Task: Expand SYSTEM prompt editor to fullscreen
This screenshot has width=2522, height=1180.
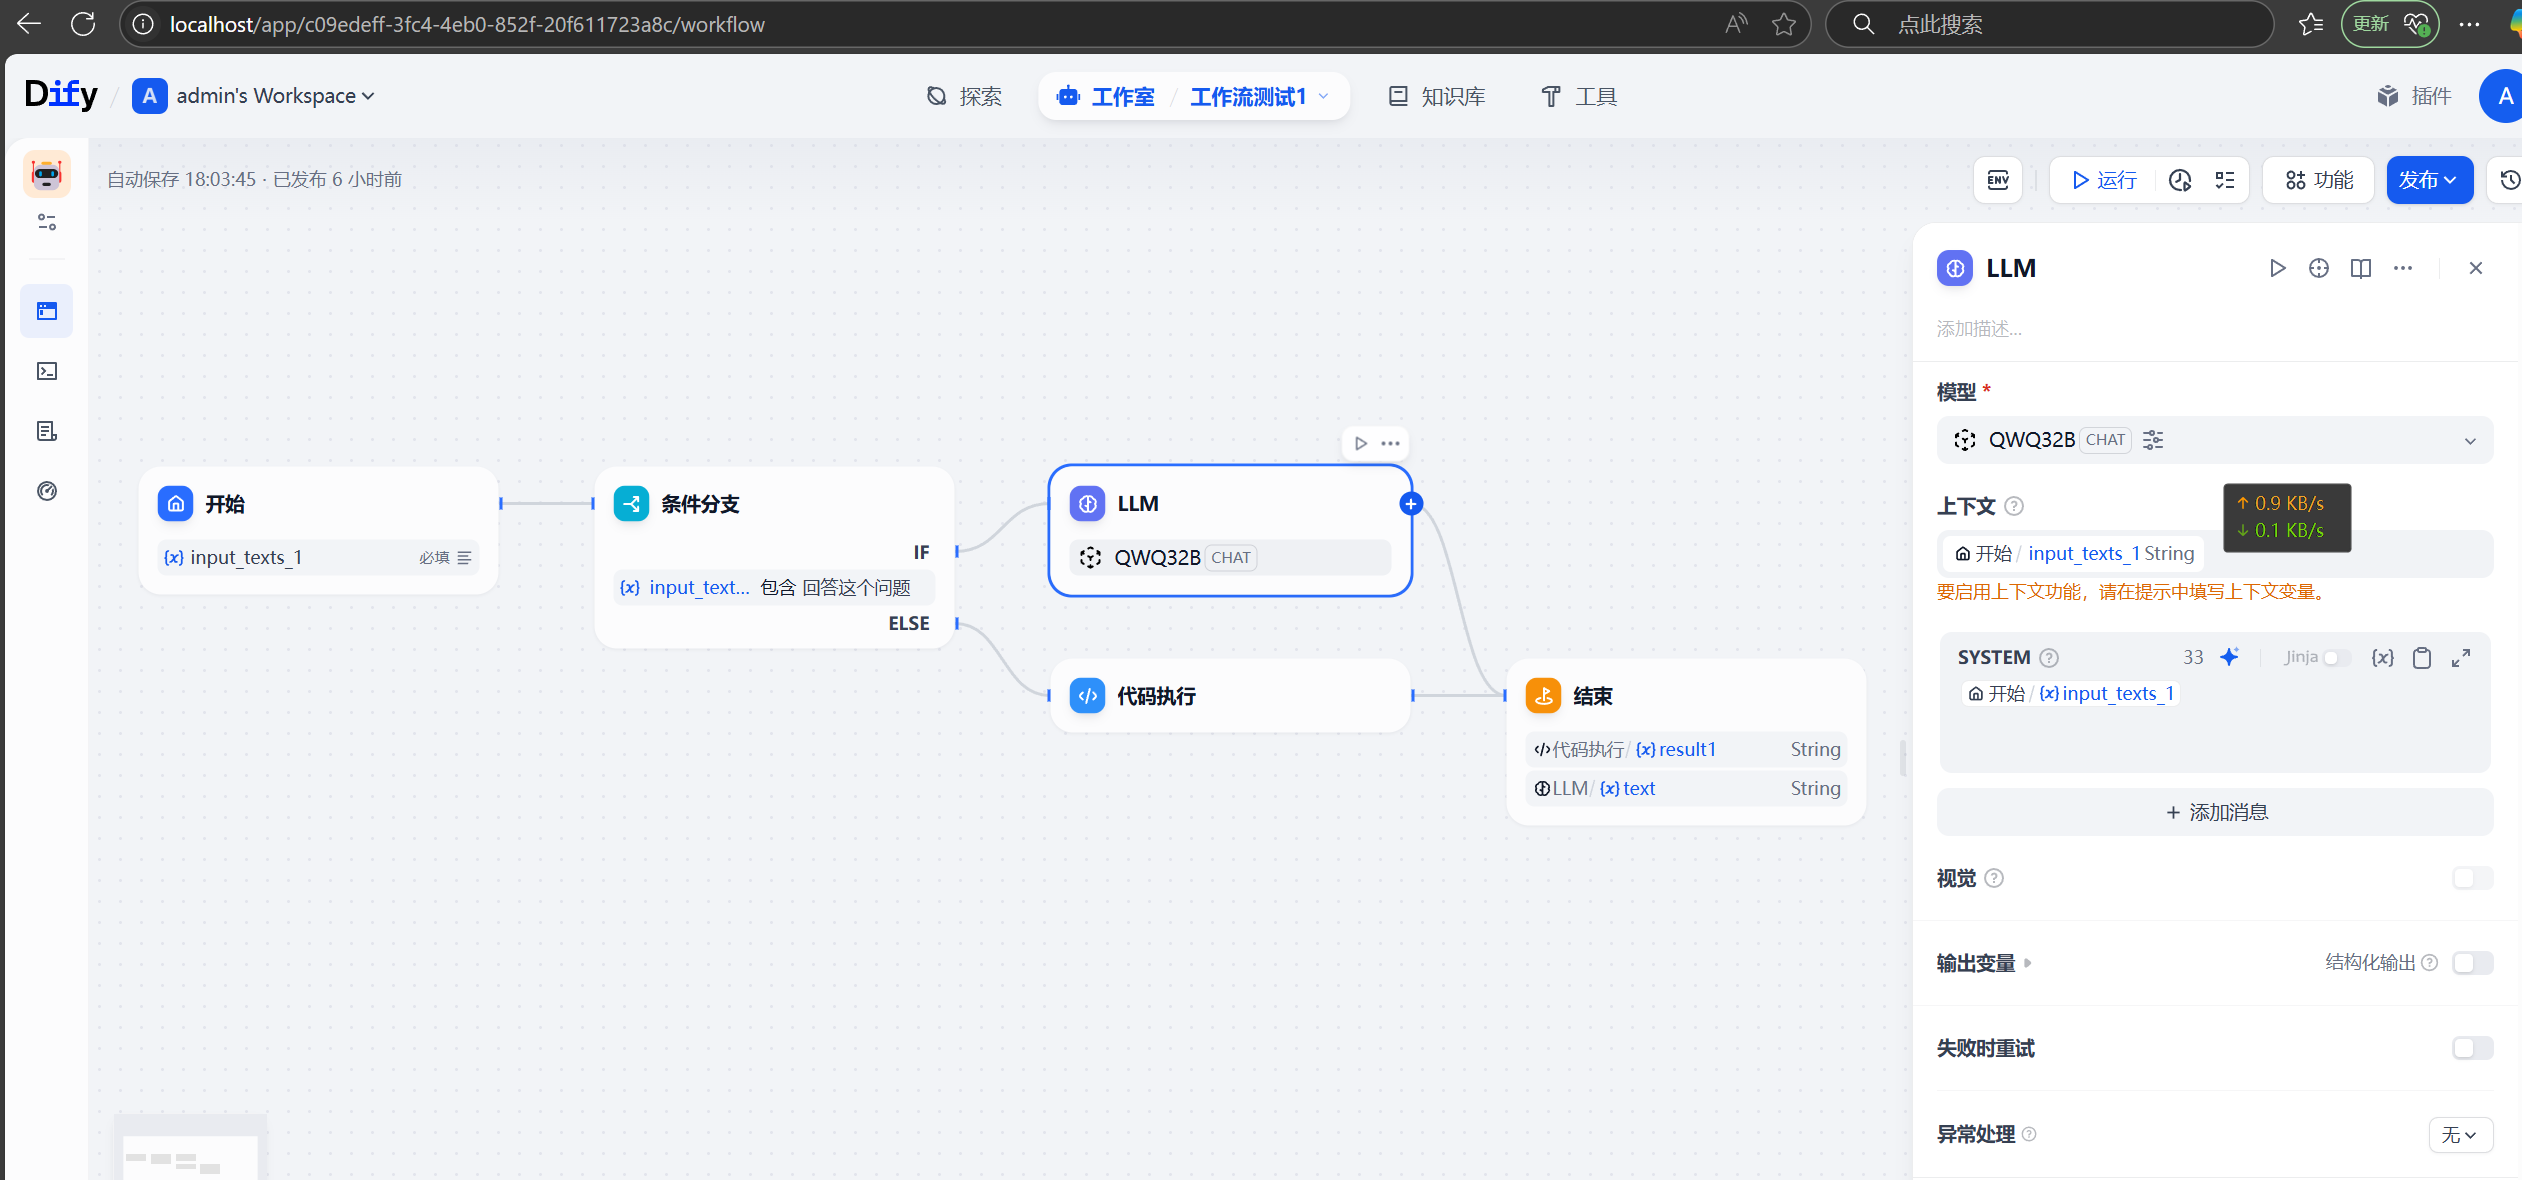Action: 2461,657
